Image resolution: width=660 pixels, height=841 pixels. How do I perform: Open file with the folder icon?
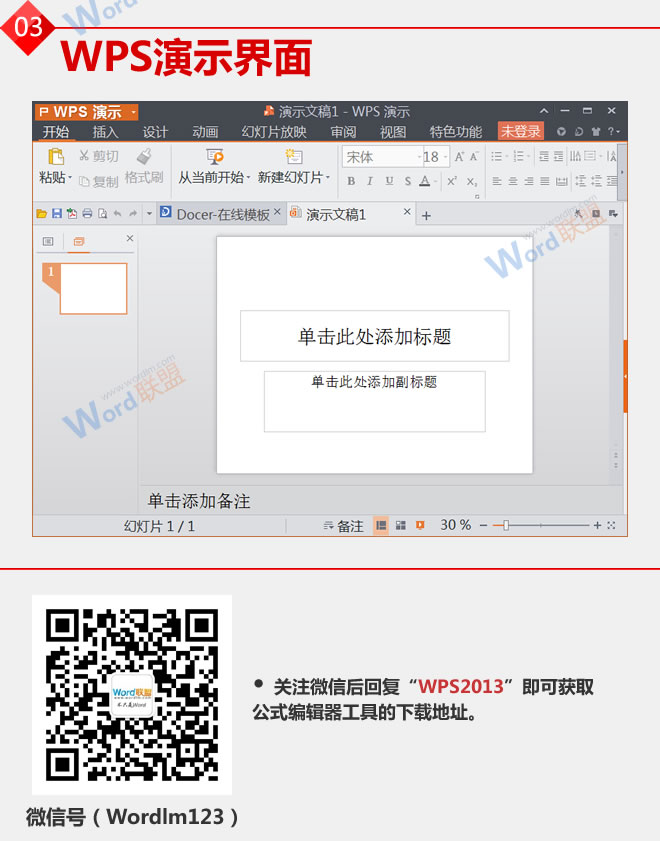click(41, 214)
